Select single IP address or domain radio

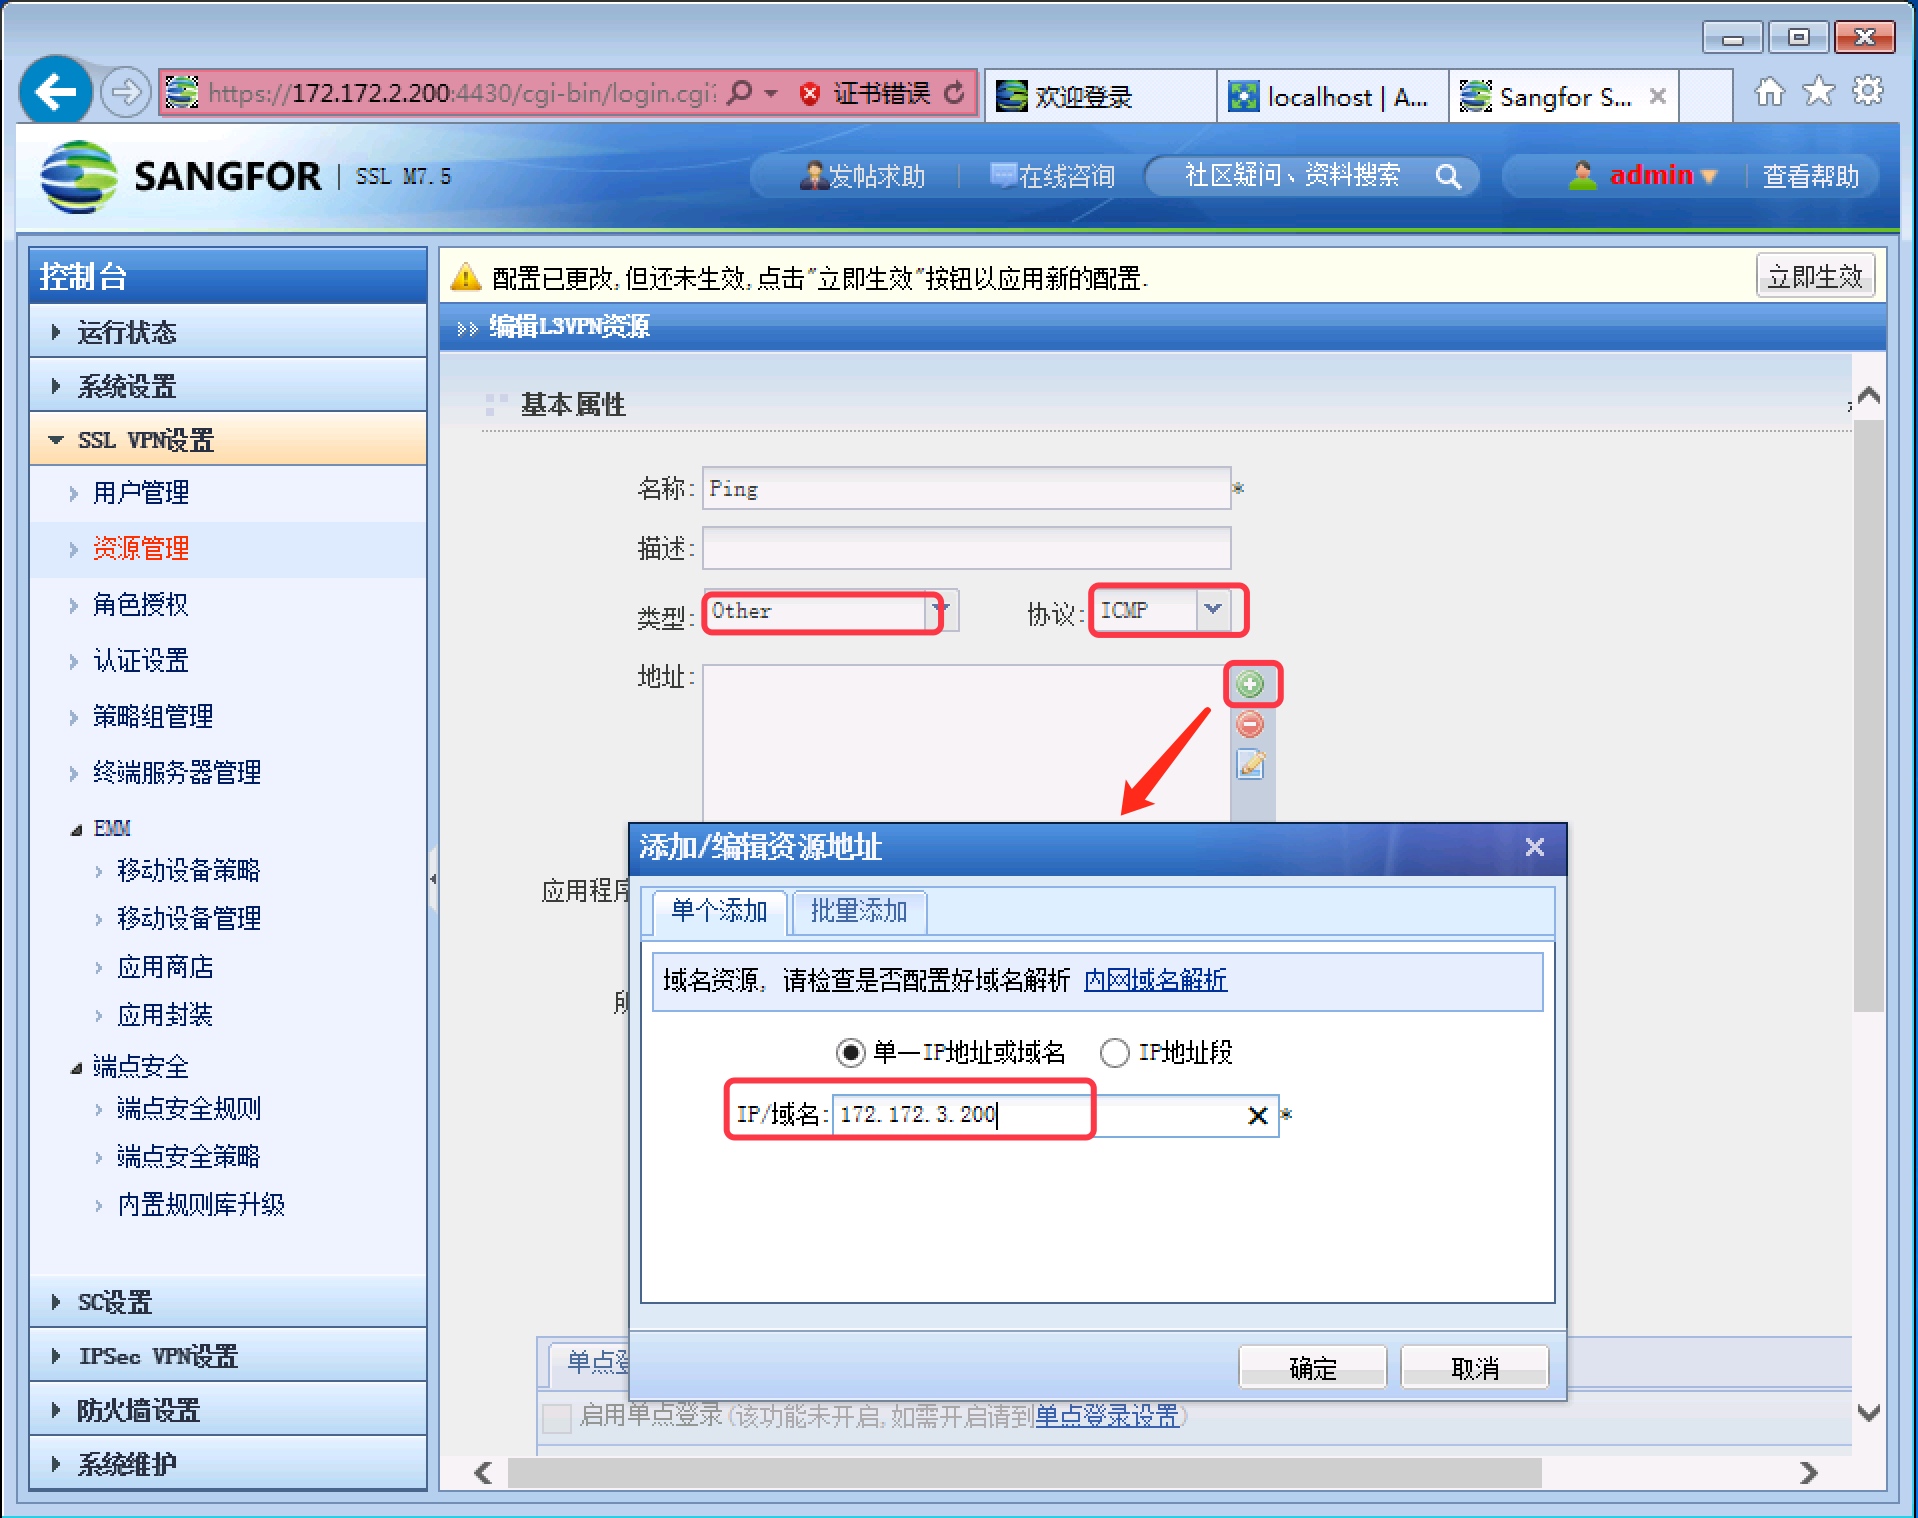tap(850, 1052)
